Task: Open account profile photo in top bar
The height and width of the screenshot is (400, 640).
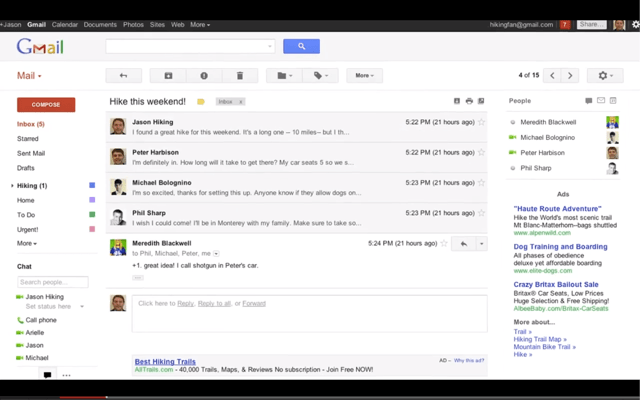Action: [619, 24]
